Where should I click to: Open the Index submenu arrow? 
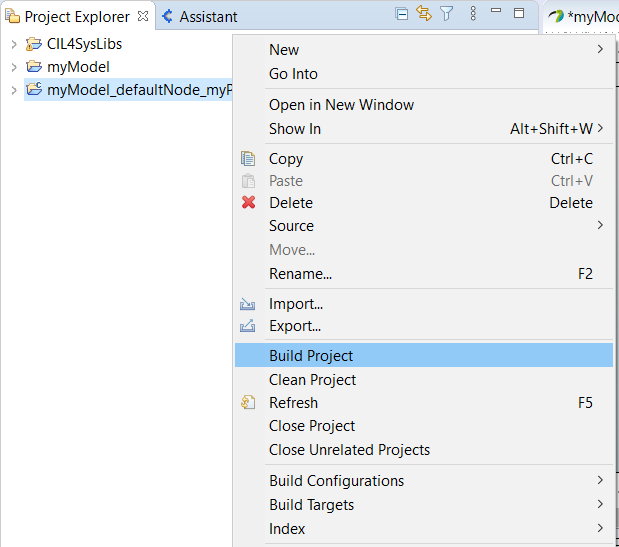(600, 528)
